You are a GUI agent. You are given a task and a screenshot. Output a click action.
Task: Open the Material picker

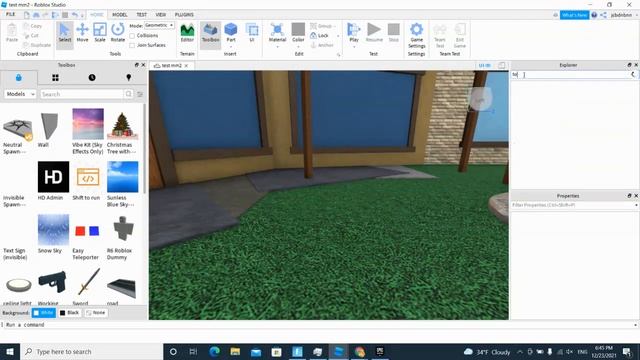pyautogui.click(x=277, y=32)
